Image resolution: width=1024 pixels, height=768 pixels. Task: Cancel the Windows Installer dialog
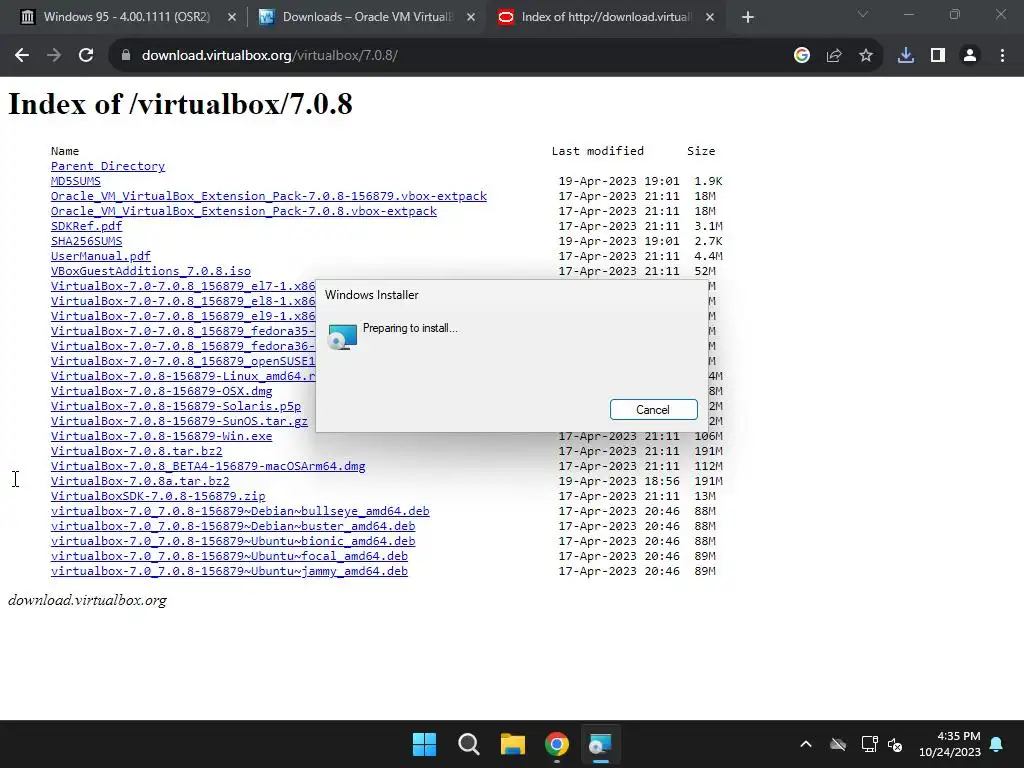[x=653, y=409]
